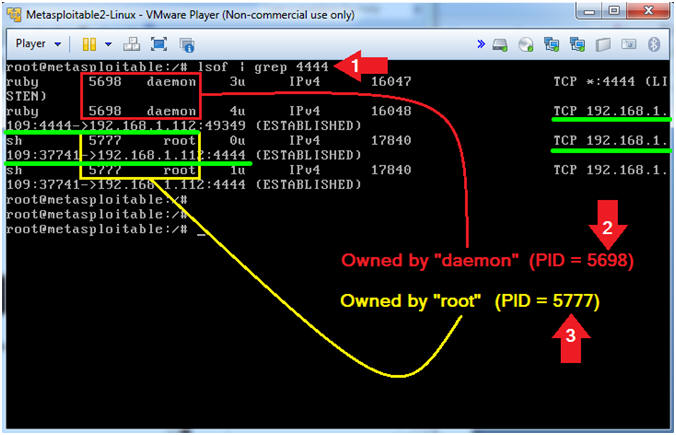Close the Metasploitable2-Linux window
The width and height of the screenshot is (676, 435).
648,11
